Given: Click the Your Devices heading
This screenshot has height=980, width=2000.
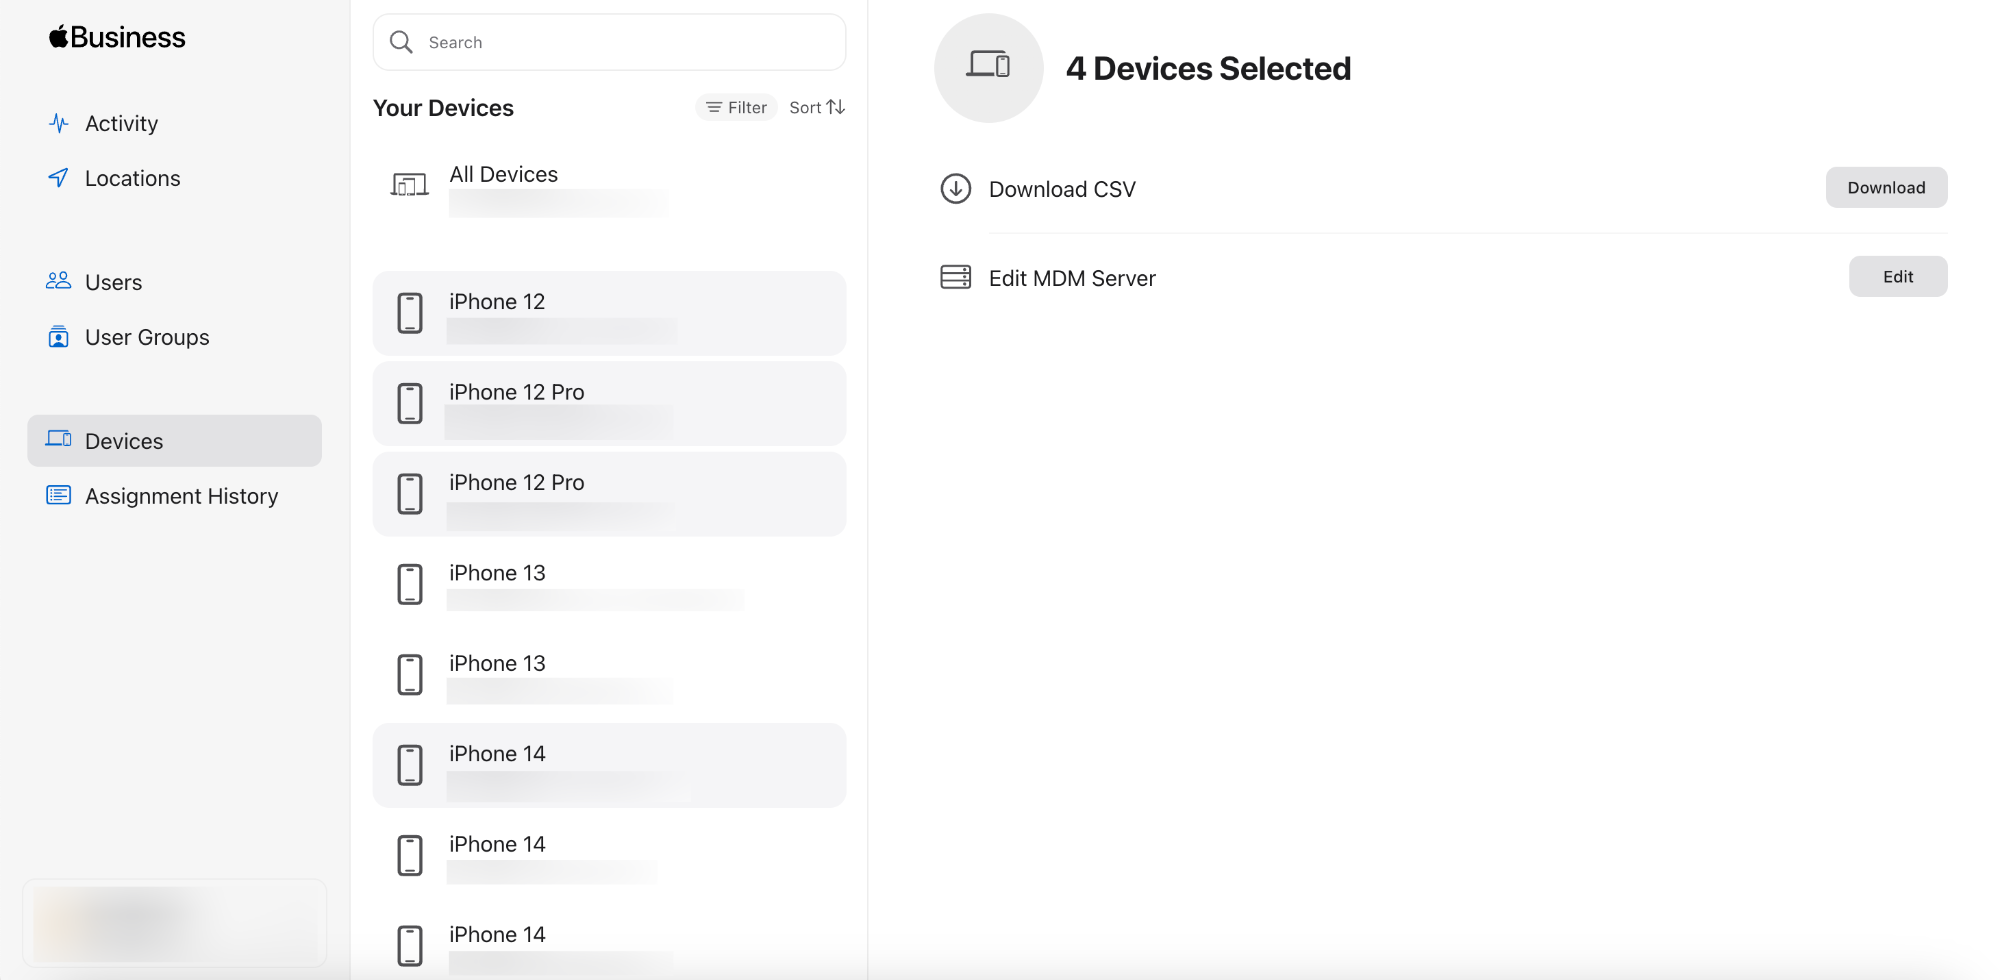Looking at the screenshot, I should click(443, 108).
